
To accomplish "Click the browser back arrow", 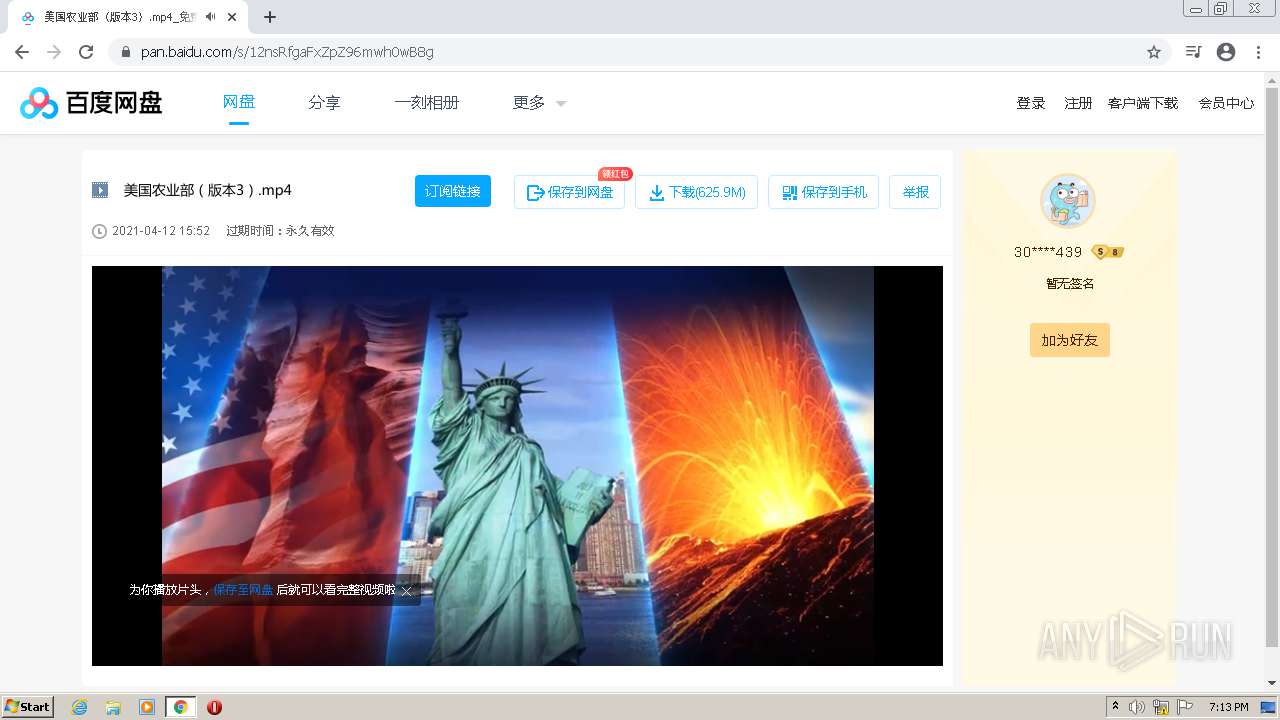I will pyautogui.click(x=22, y=52).
